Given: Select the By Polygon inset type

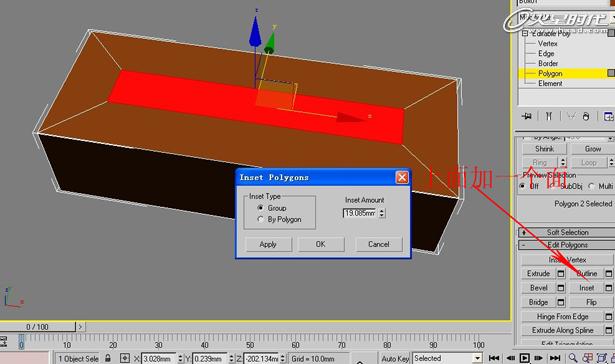Looking at the screenshot, I should 260,219.
